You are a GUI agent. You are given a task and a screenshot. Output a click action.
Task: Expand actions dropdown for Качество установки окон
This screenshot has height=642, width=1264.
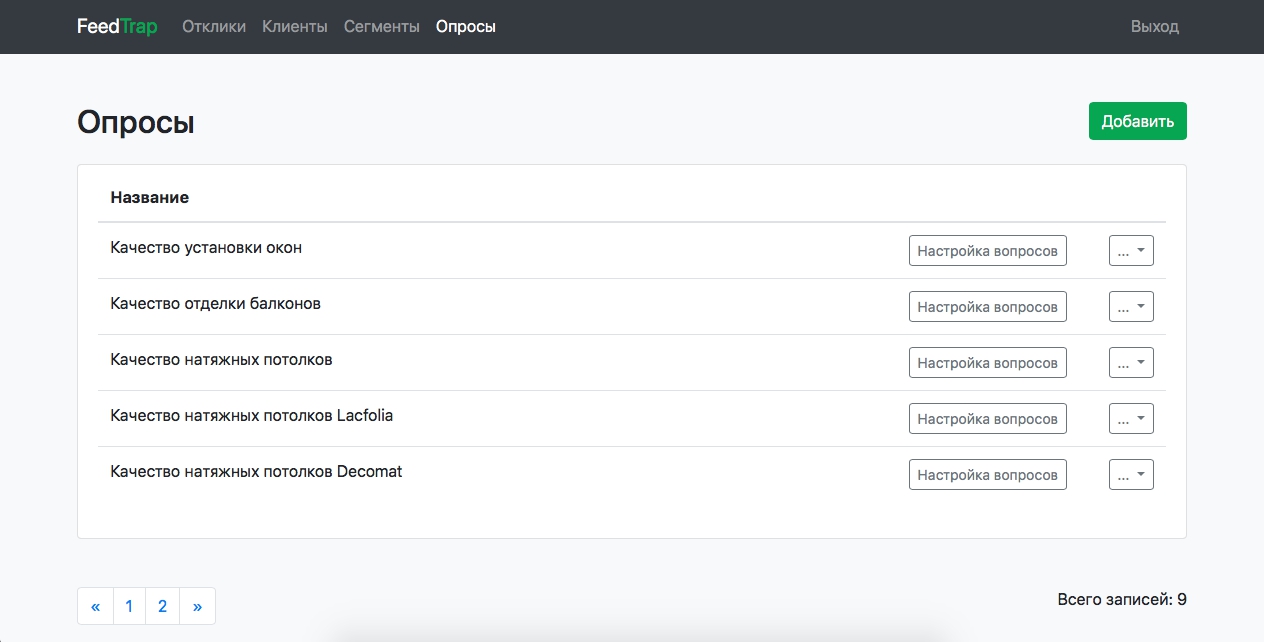coord(1131,251)
